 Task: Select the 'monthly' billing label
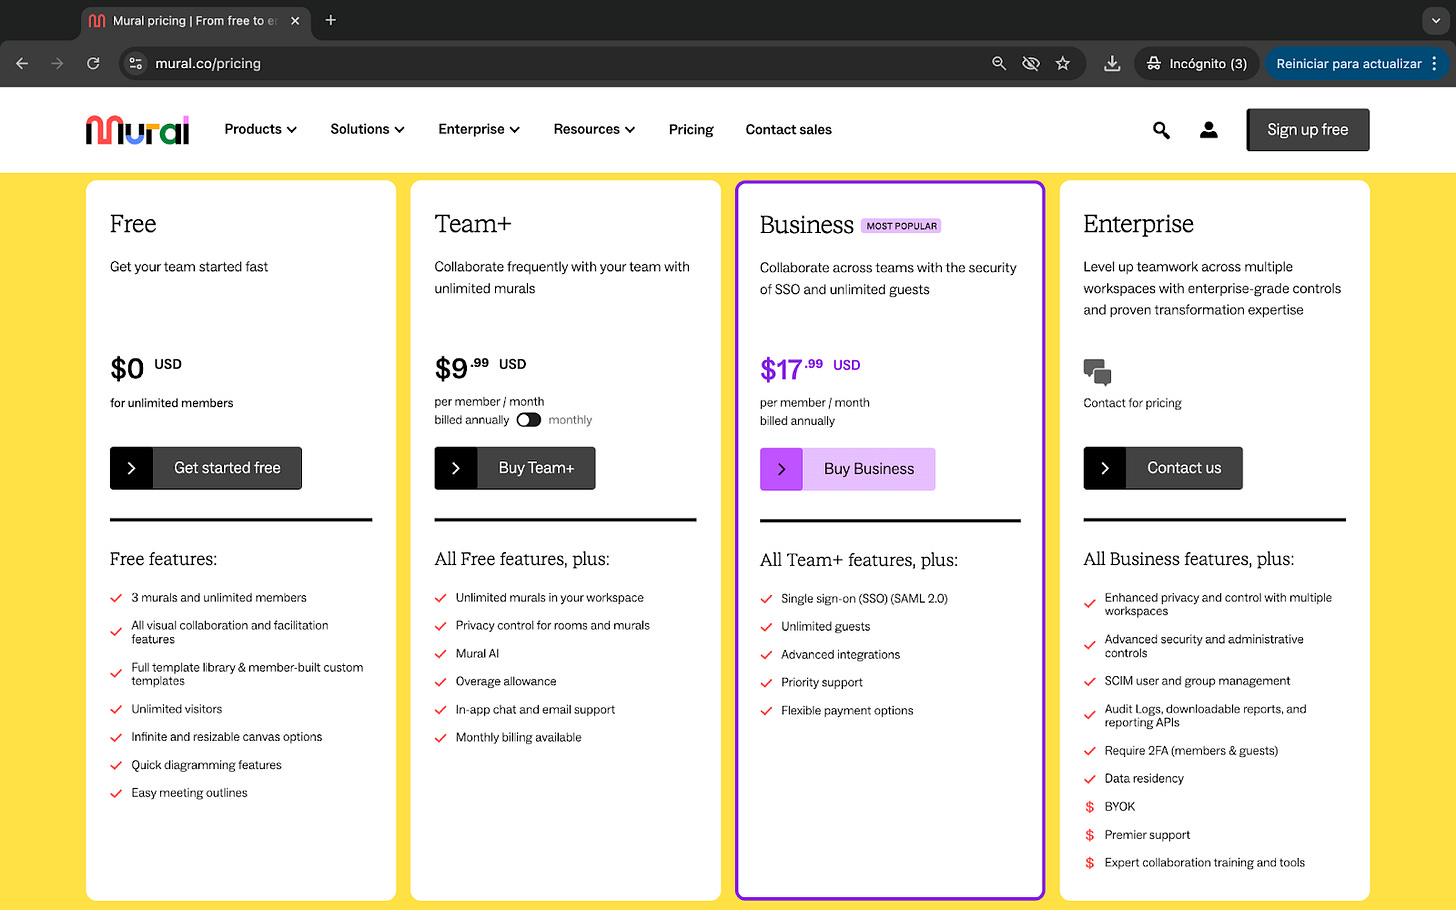(570, 420)
